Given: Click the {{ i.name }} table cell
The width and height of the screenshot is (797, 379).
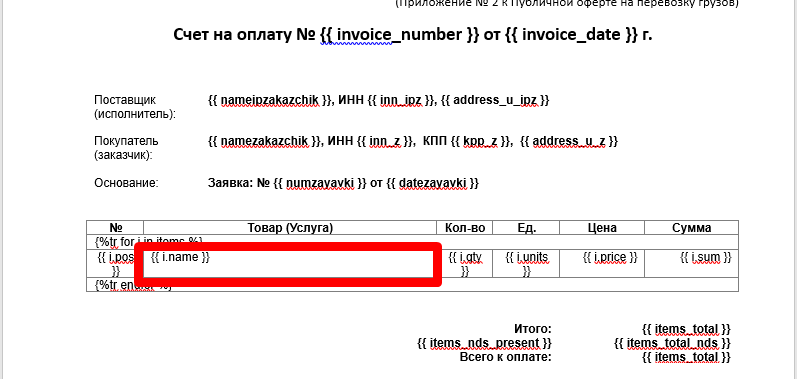Looking at the screenshot, I should [290, 263].
